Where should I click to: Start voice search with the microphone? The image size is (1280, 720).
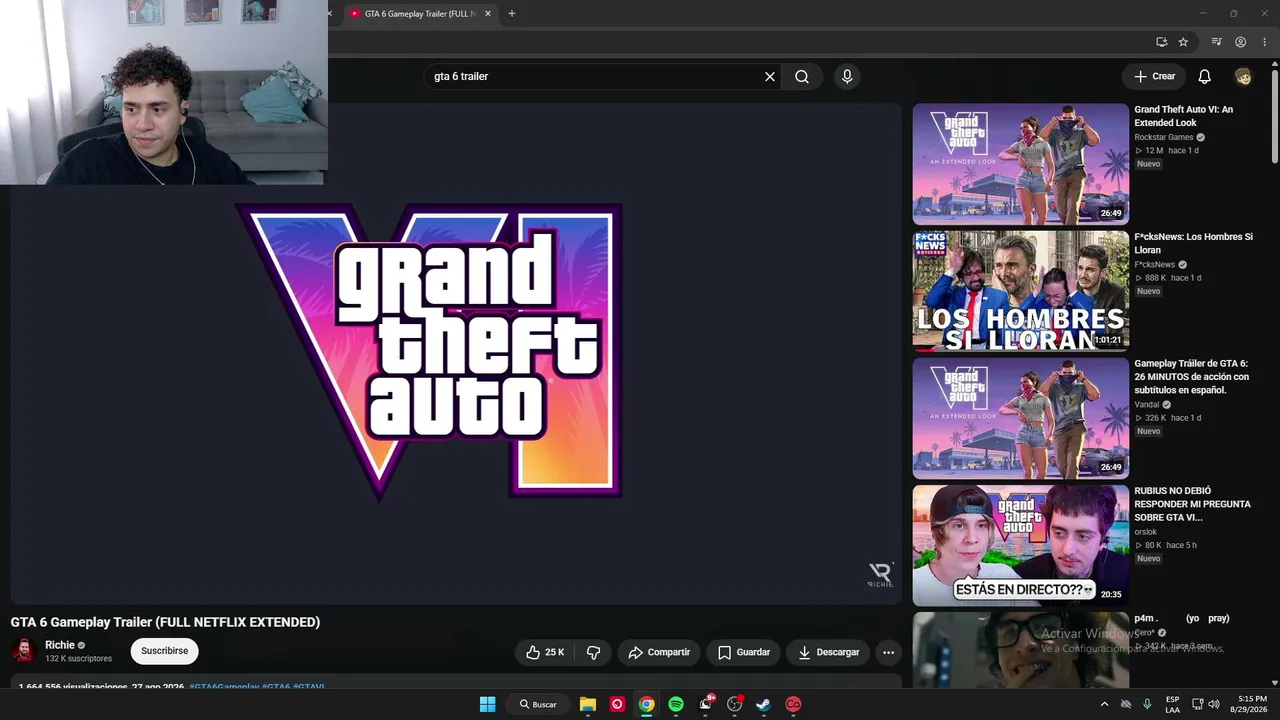pyautogui.click(x=847, y=77)
